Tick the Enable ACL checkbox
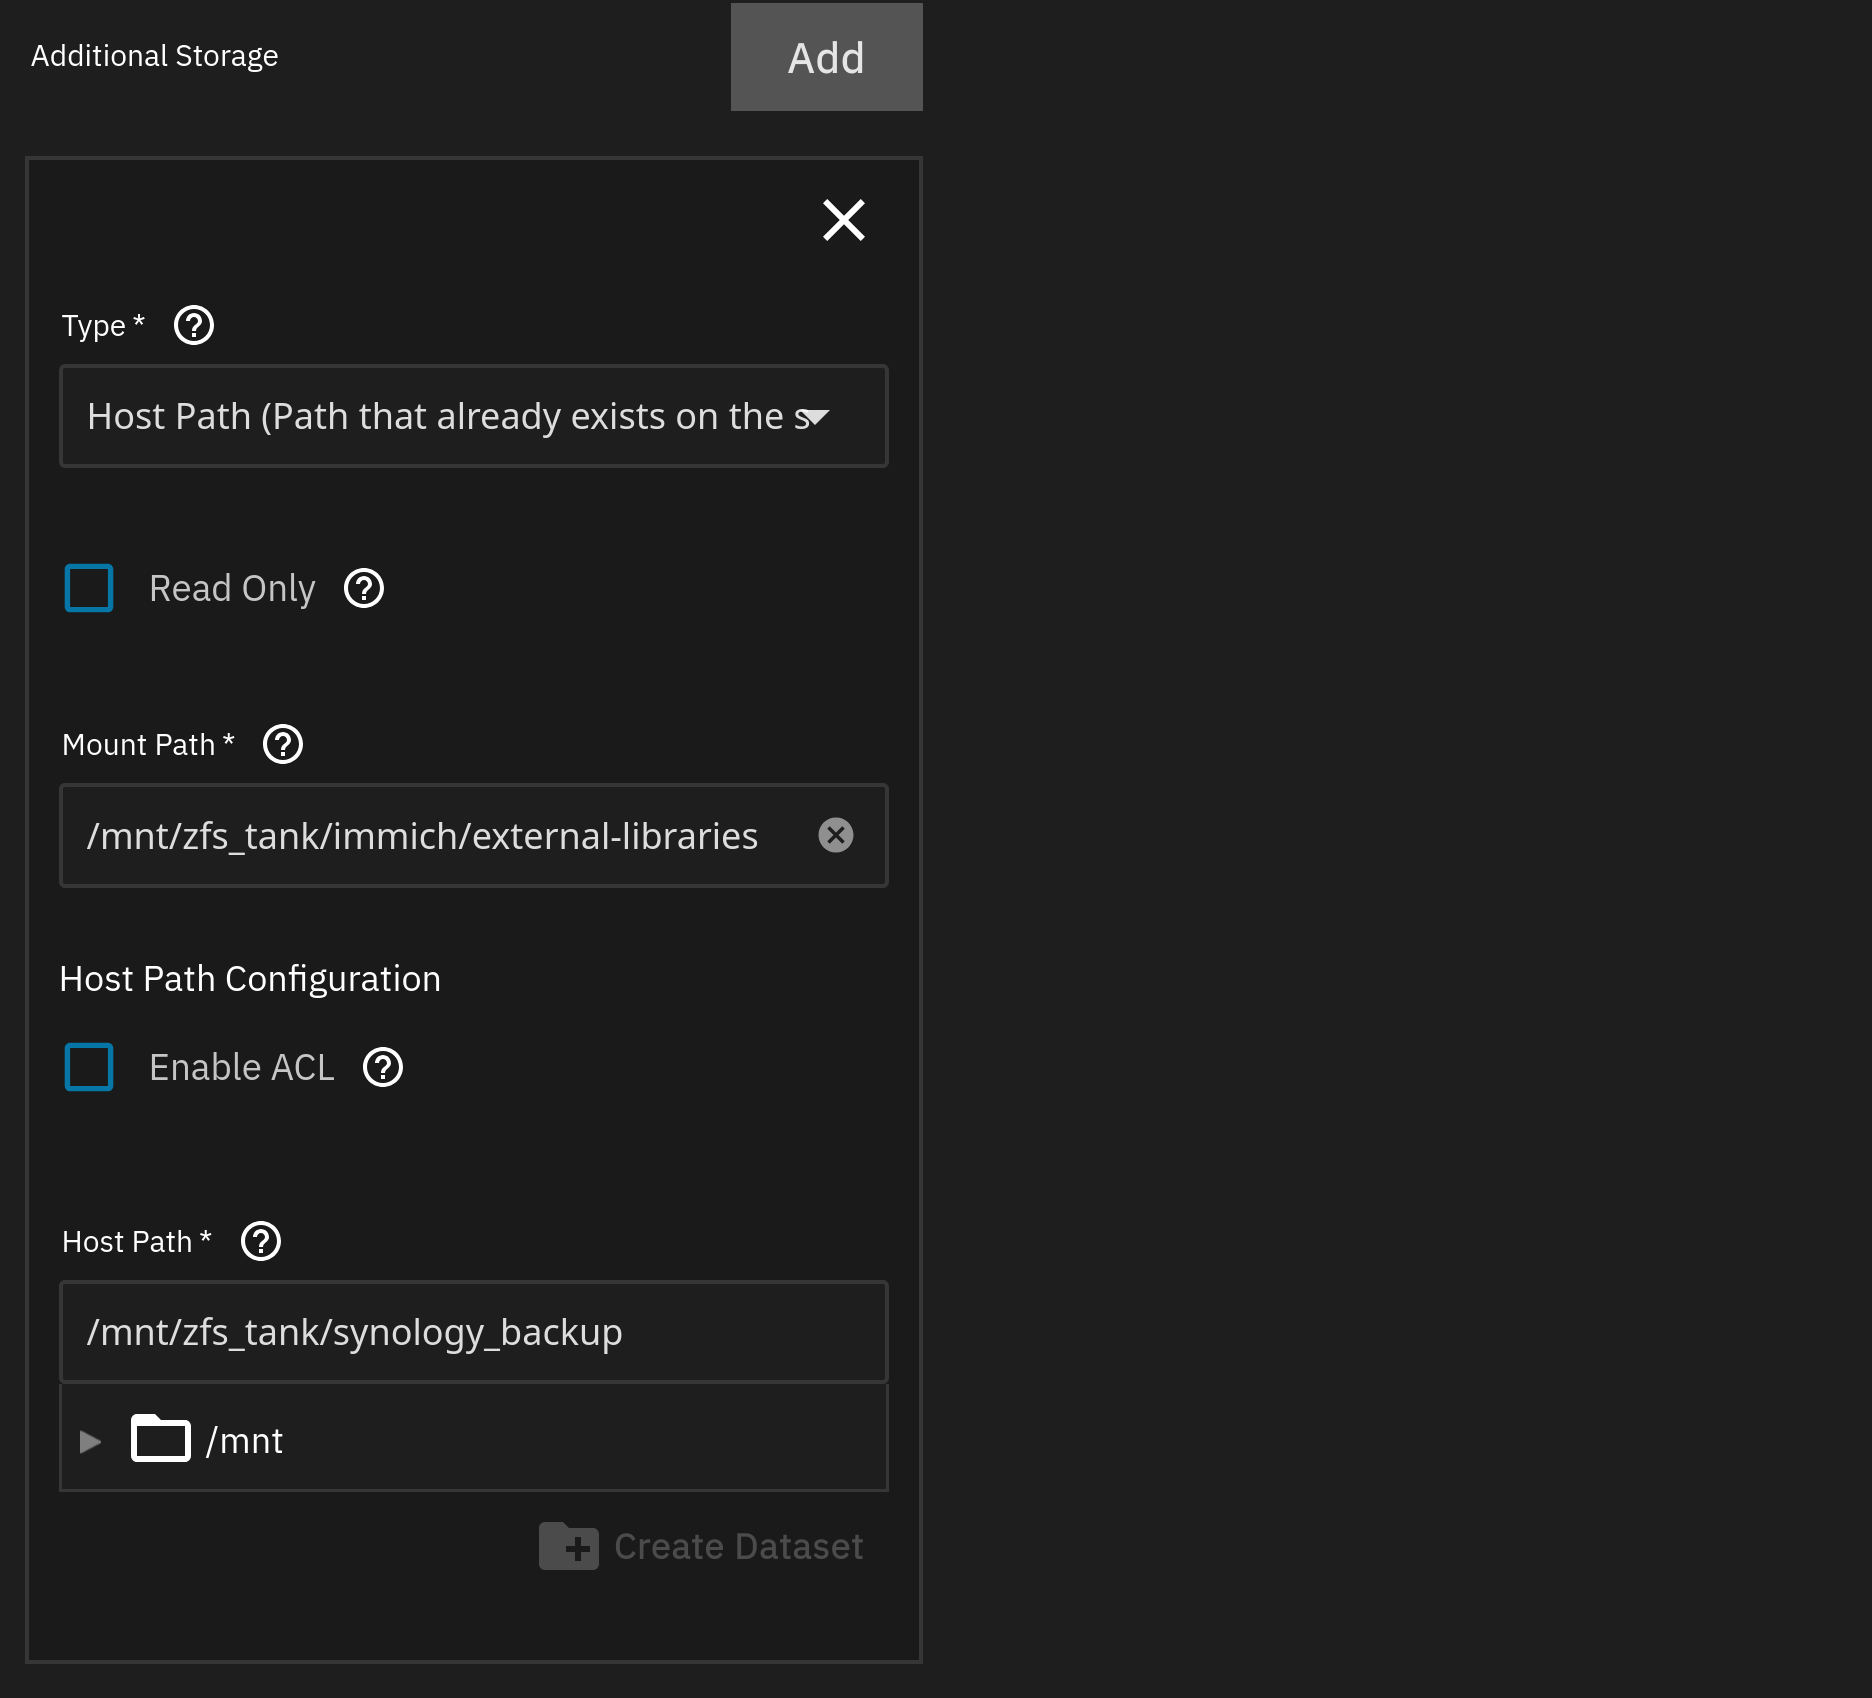 tap(89, 1067)
